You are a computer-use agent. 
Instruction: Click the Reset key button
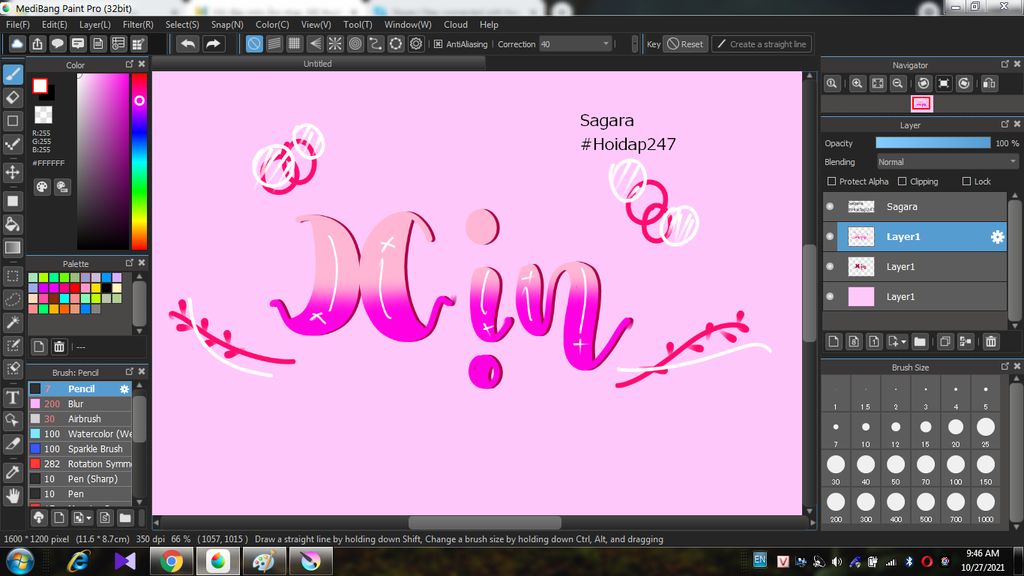pos(685,44)
